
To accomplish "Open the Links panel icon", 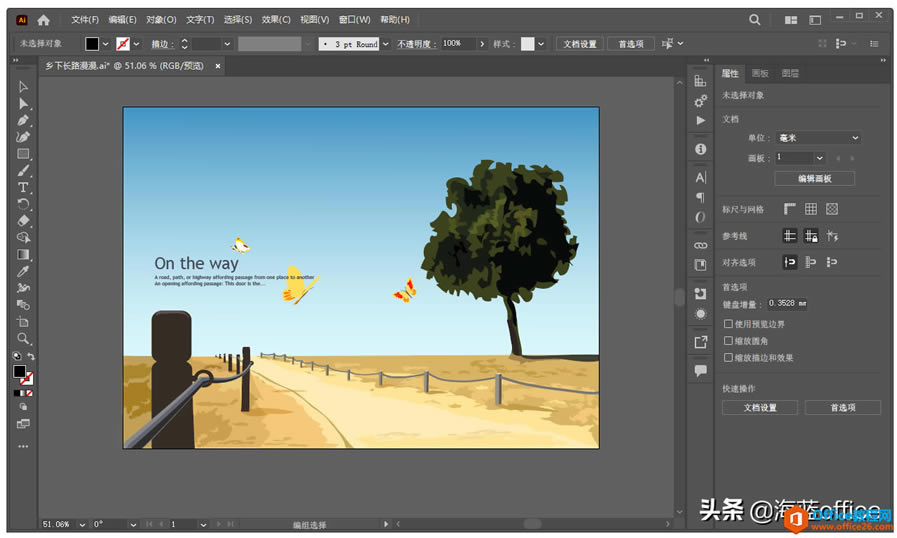I will pyautogui.click(x=700, y=245).
